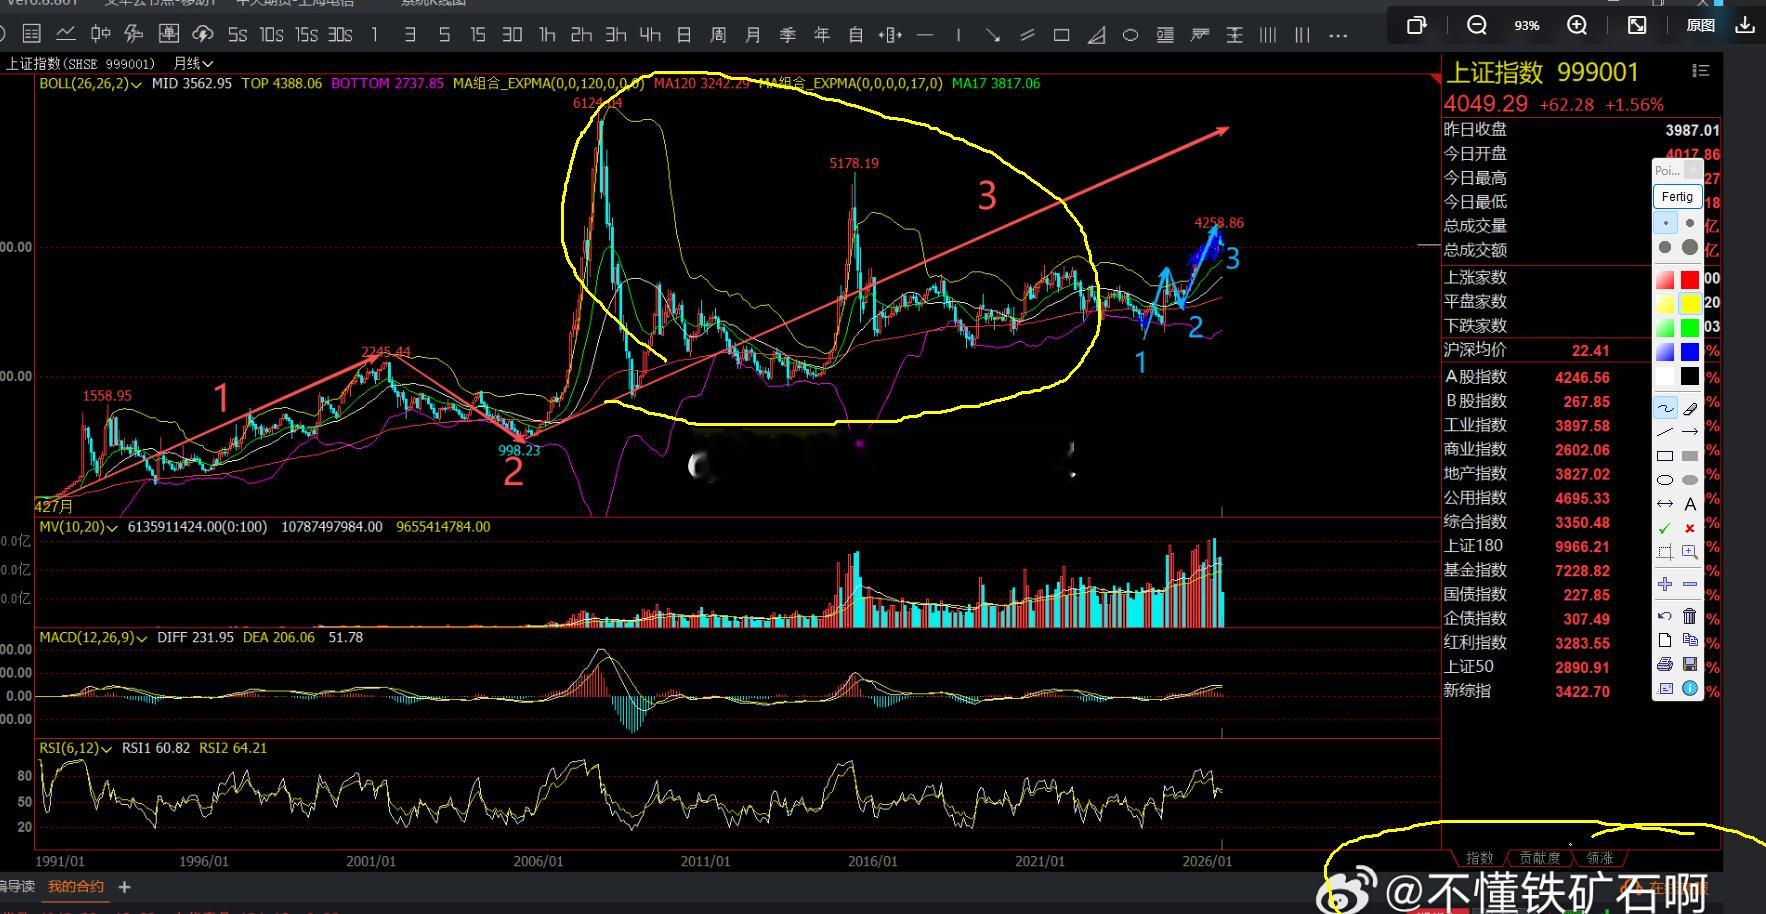Click the Fertig button in the drawing palette
This screenshot has height=914, width=1766.
1677,197
